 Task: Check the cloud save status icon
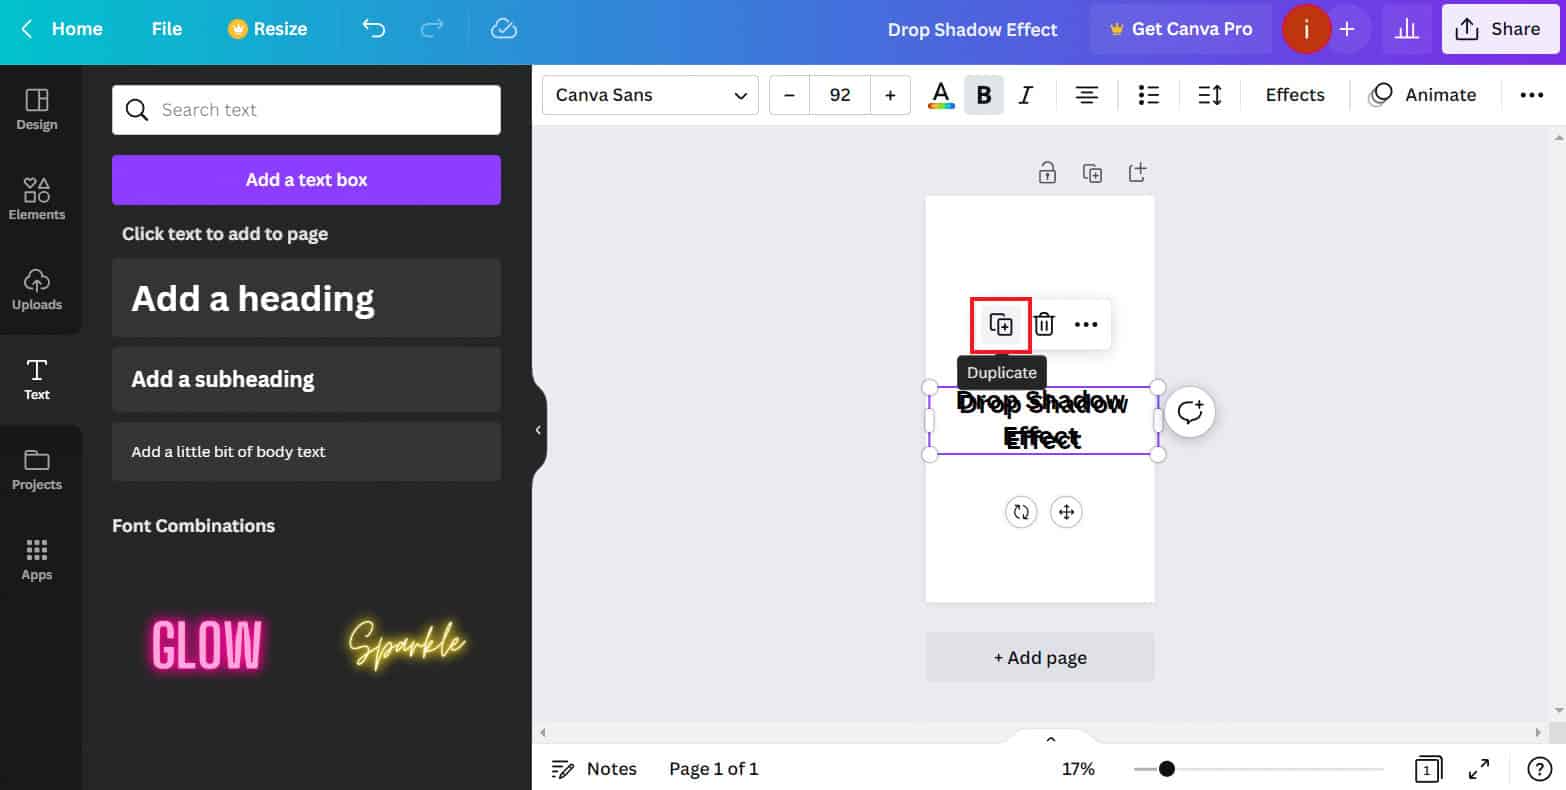(x=504, y=29)
